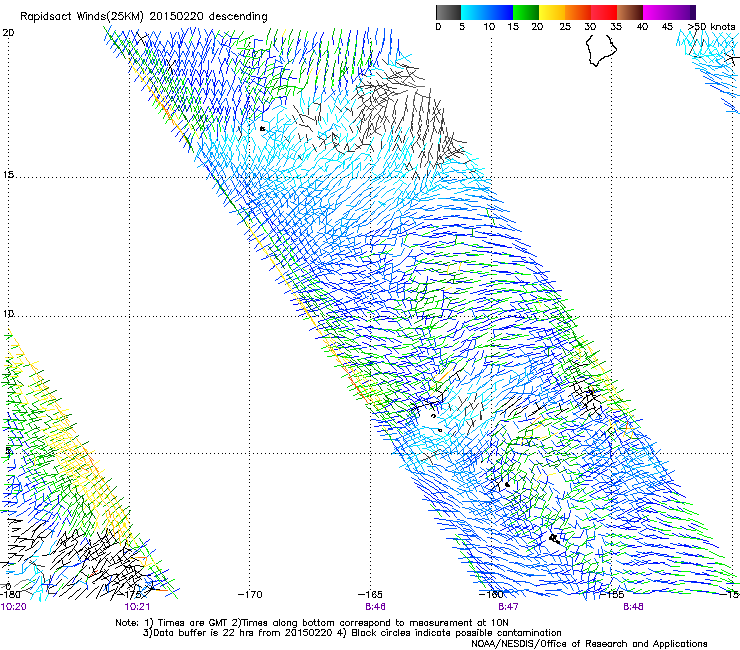
Task: Click the cyan-to-blue 5–15 knots legend segment
Action: tap(487, 12)
